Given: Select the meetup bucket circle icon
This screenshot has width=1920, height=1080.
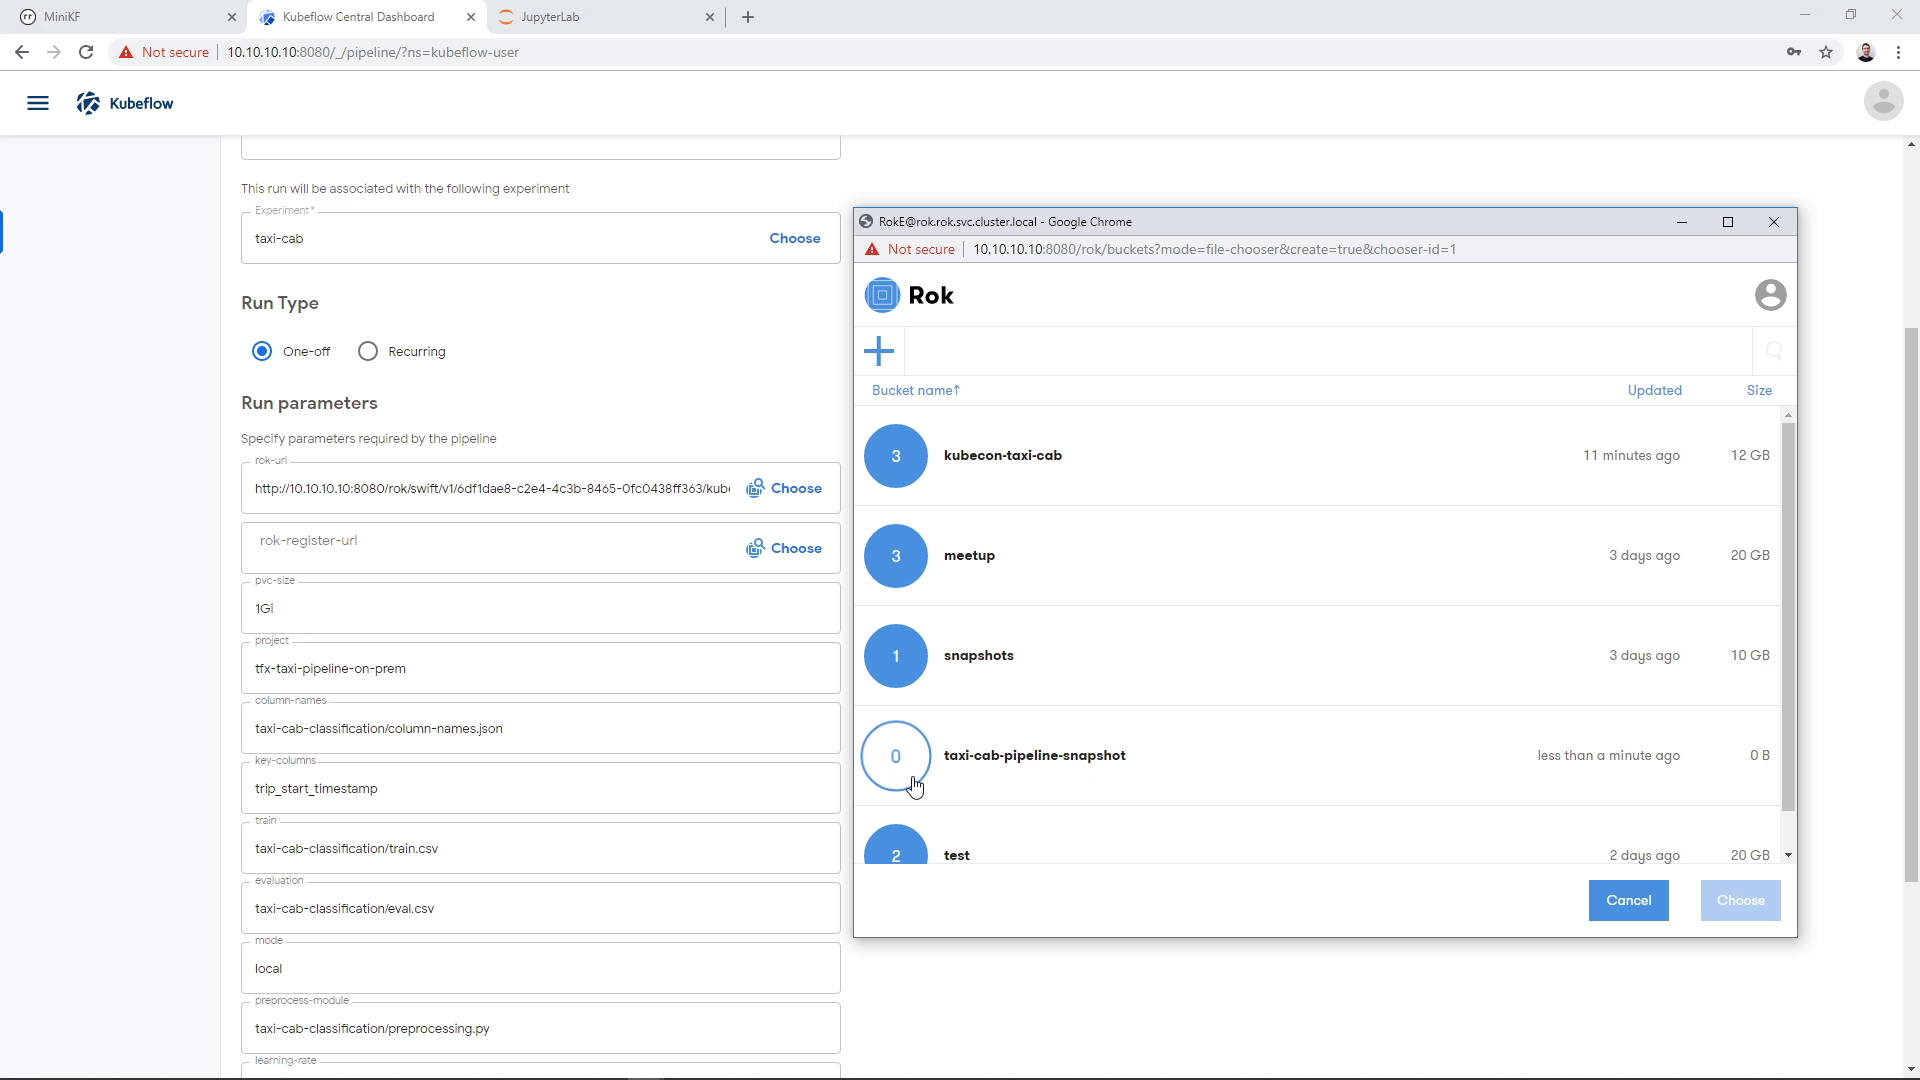Looking at the screenshot, I should click(896, 556).
